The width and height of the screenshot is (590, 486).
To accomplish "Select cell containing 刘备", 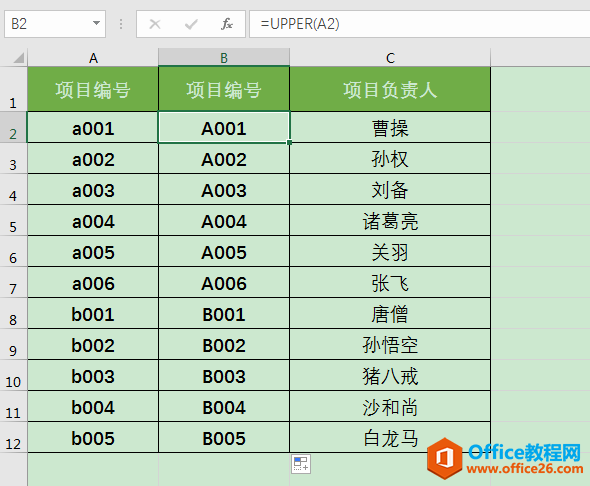I will (x=390, y=190).
